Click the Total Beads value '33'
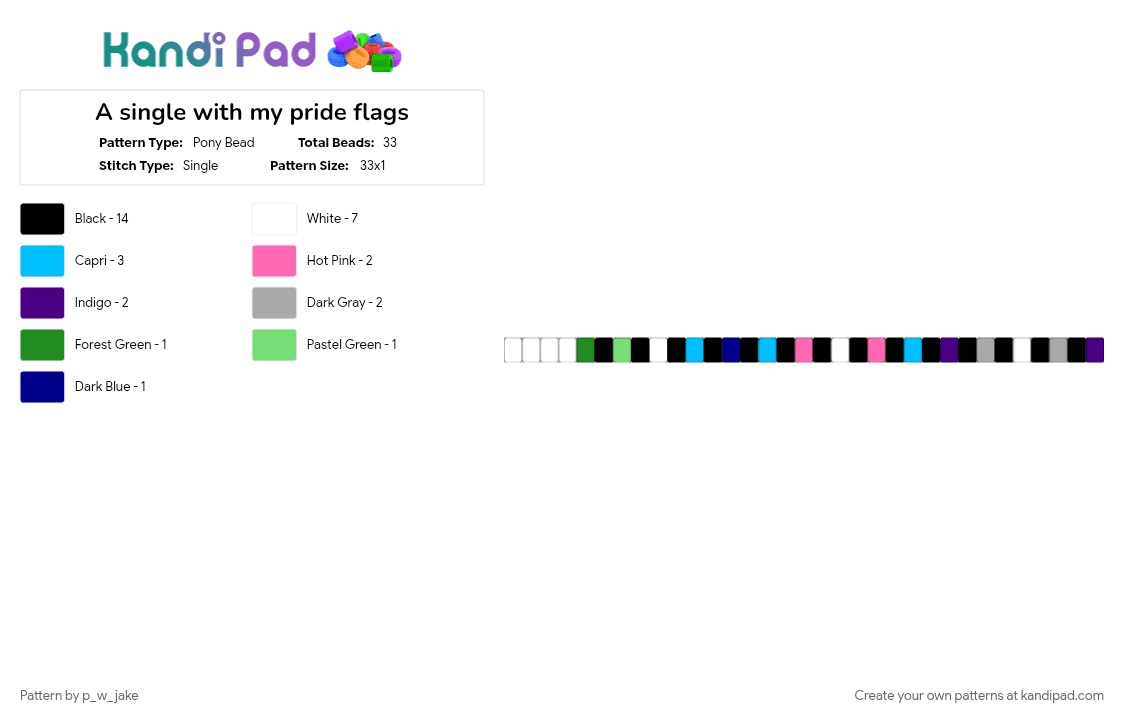 click(390, 143)
